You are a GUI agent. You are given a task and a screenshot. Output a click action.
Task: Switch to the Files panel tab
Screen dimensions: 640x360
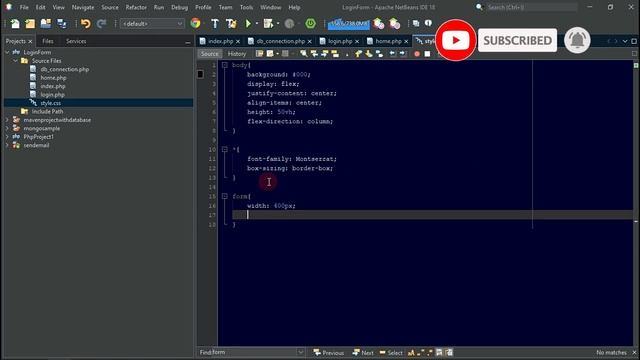point(48,41)
